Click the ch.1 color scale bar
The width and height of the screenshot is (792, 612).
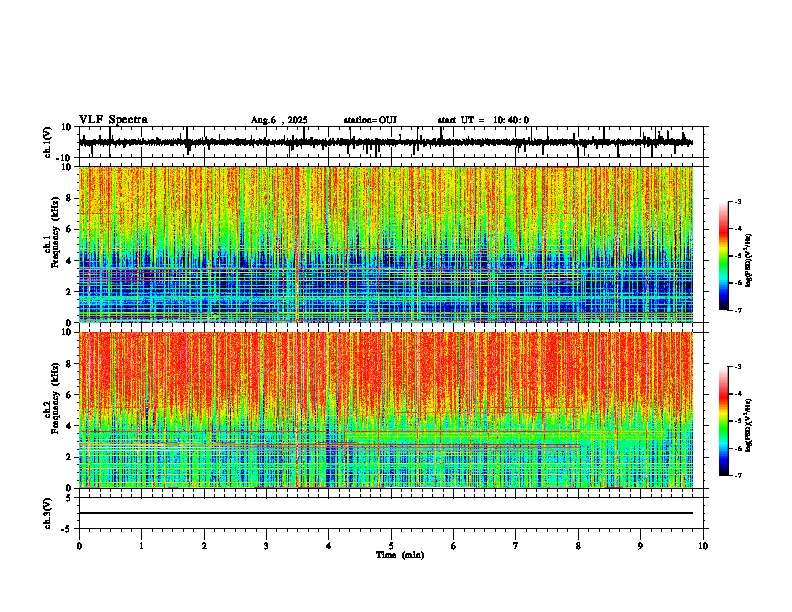coord(724,256)
